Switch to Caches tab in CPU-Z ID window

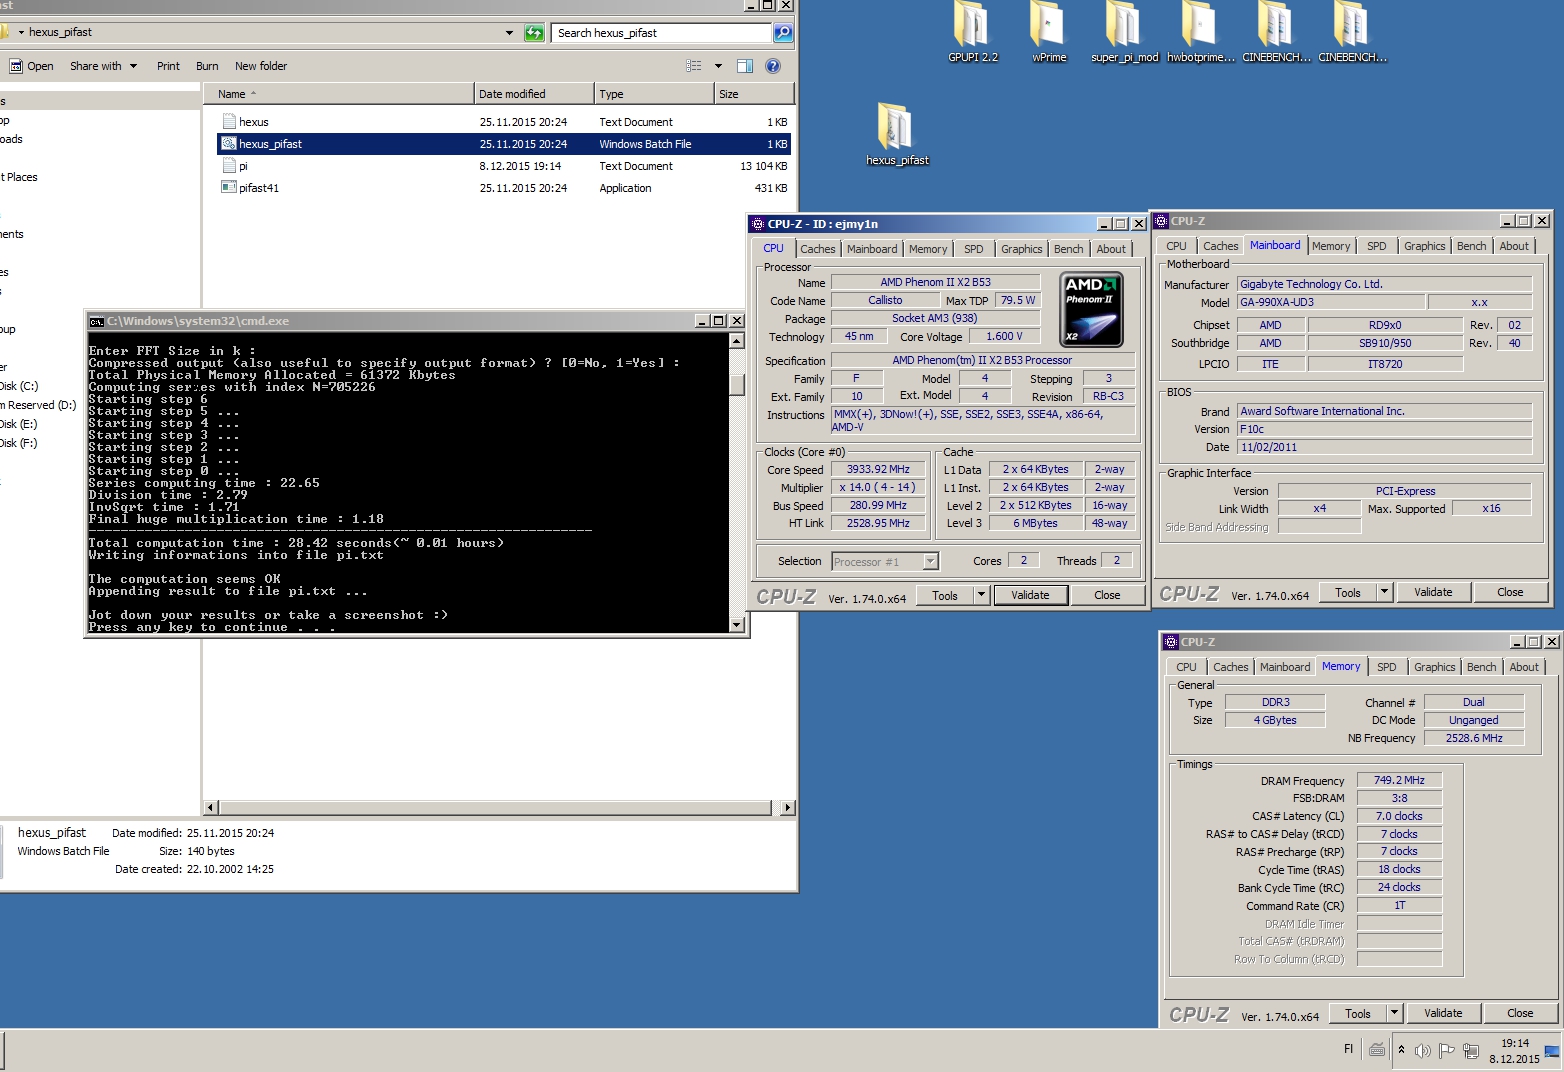coord(817,249)
